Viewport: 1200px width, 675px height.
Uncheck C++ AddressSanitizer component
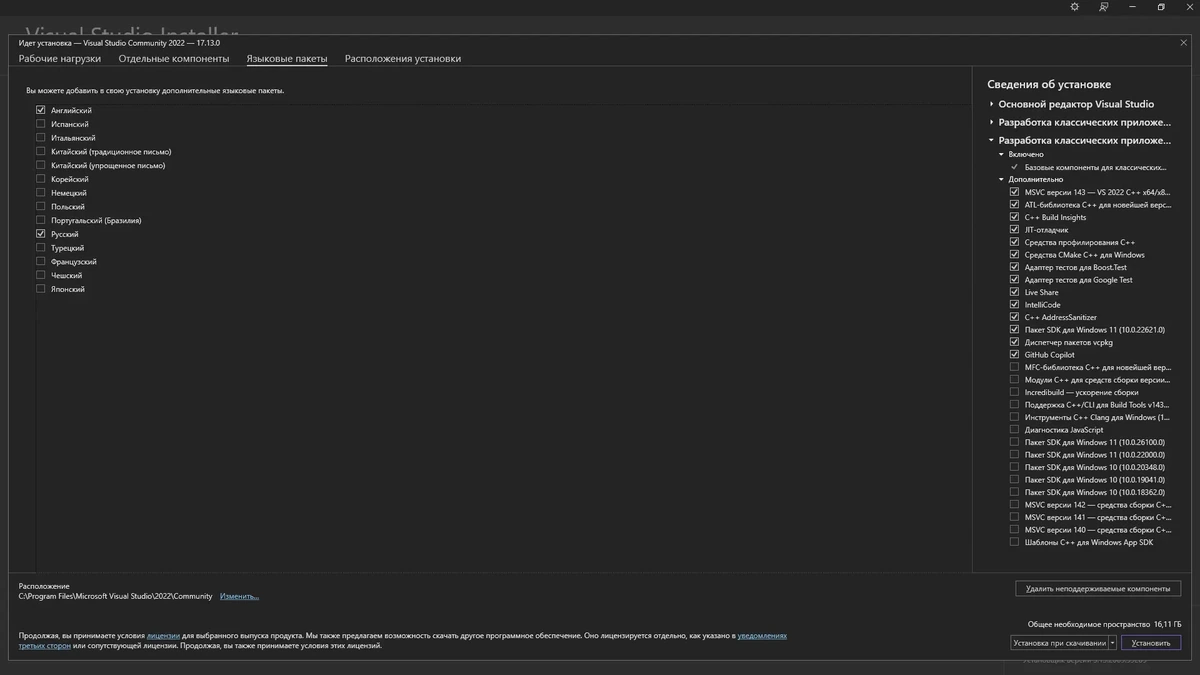pos(1015,317)
